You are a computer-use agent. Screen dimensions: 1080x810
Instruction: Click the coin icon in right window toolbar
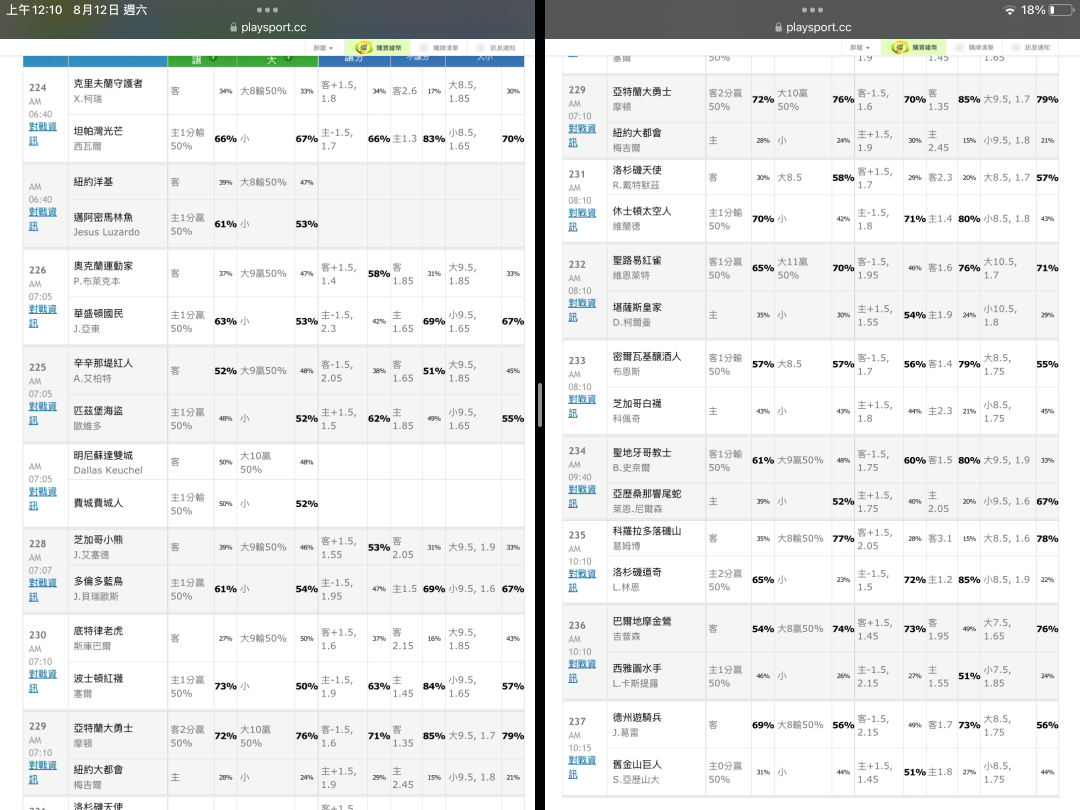pyautogui.click(x=899, y=48)
